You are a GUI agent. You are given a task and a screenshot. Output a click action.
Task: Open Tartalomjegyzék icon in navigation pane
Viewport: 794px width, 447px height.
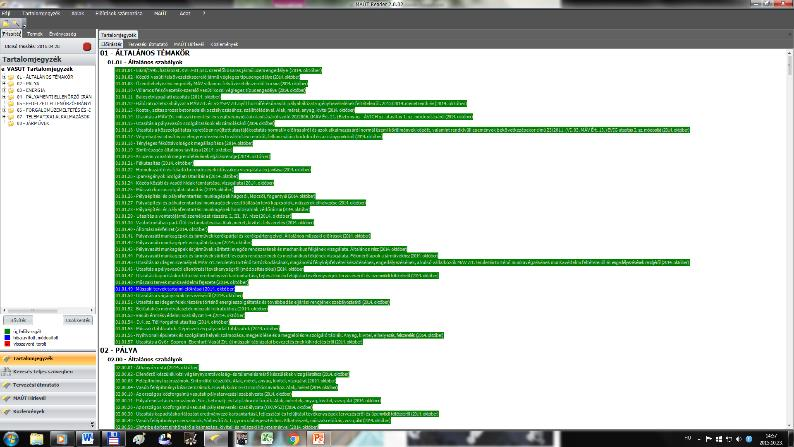click(7, 358)
